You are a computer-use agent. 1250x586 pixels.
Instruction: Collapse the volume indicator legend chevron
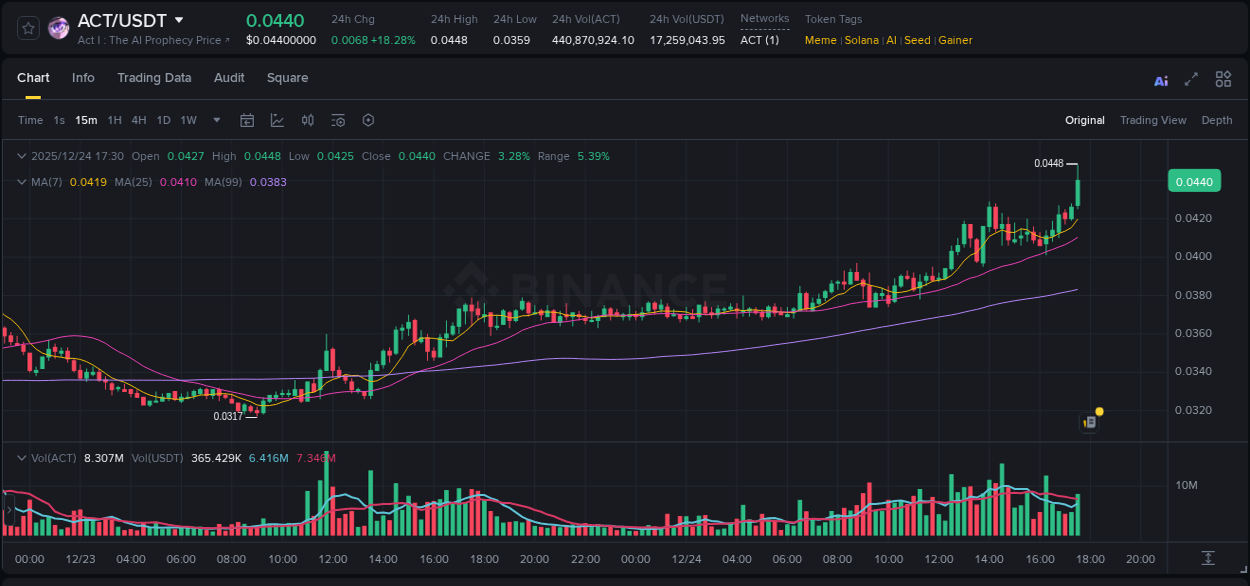tap(21, 458)
